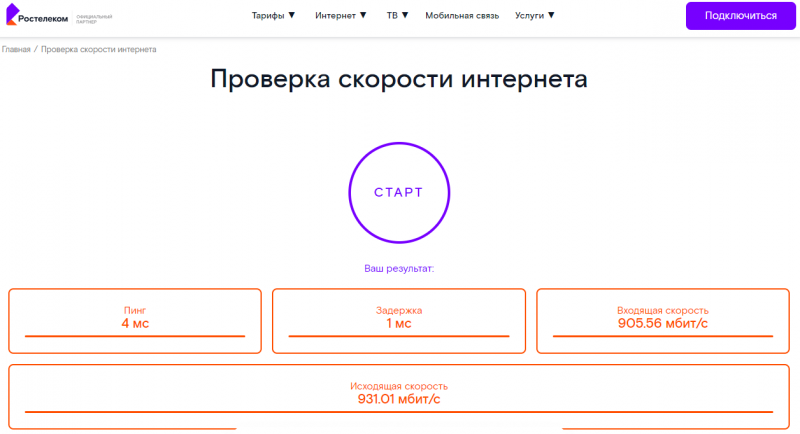Click the Подключиться button
Viewport: 800px width, 434px height.
[x=740, y=16]
